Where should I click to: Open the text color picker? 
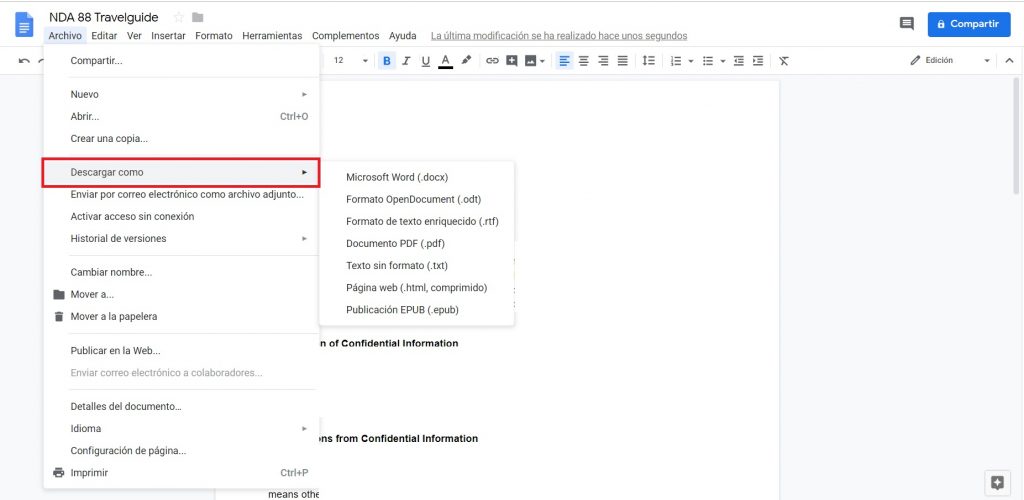(x=445, y=61)
